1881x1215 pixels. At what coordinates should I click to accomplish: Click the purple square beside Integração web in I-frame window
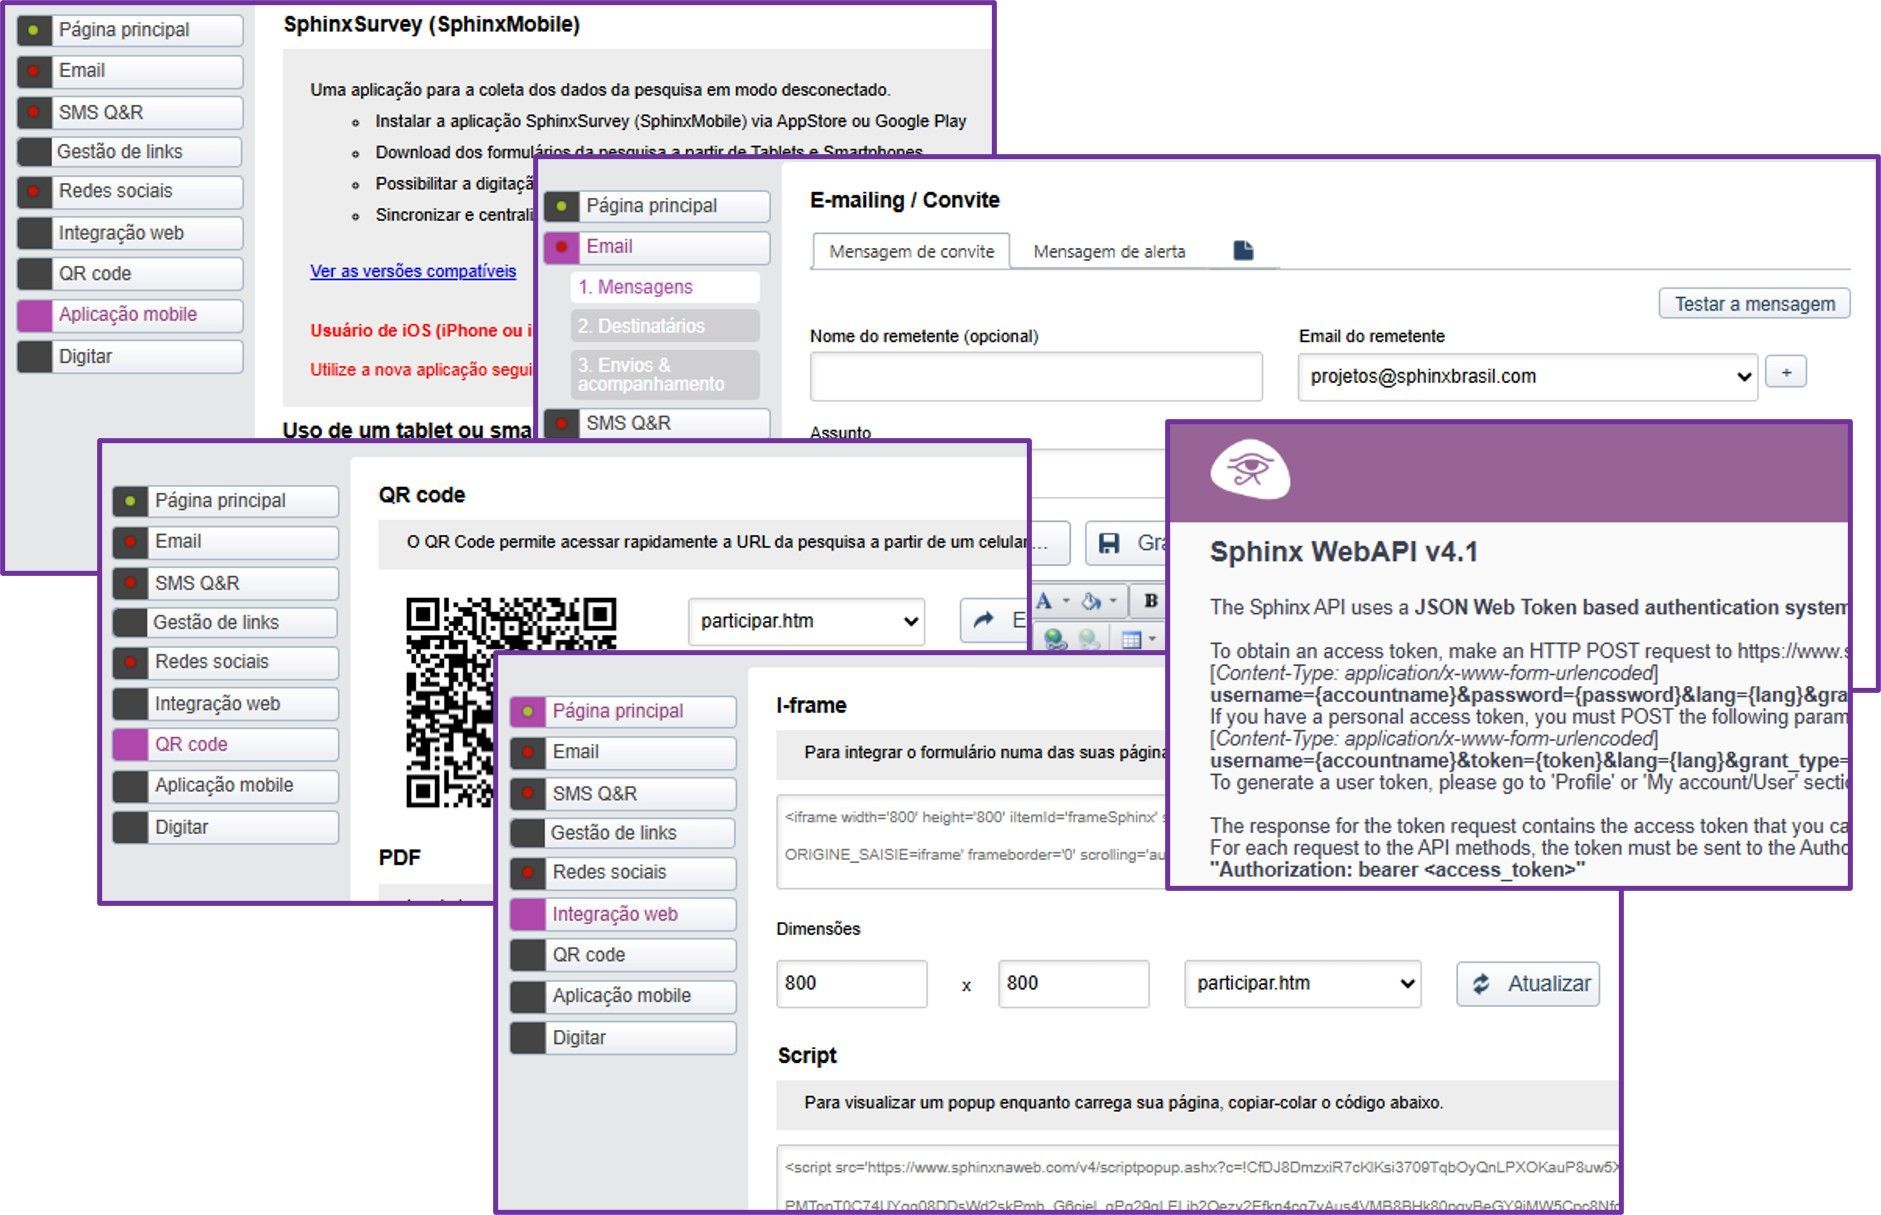pos(528,914)
